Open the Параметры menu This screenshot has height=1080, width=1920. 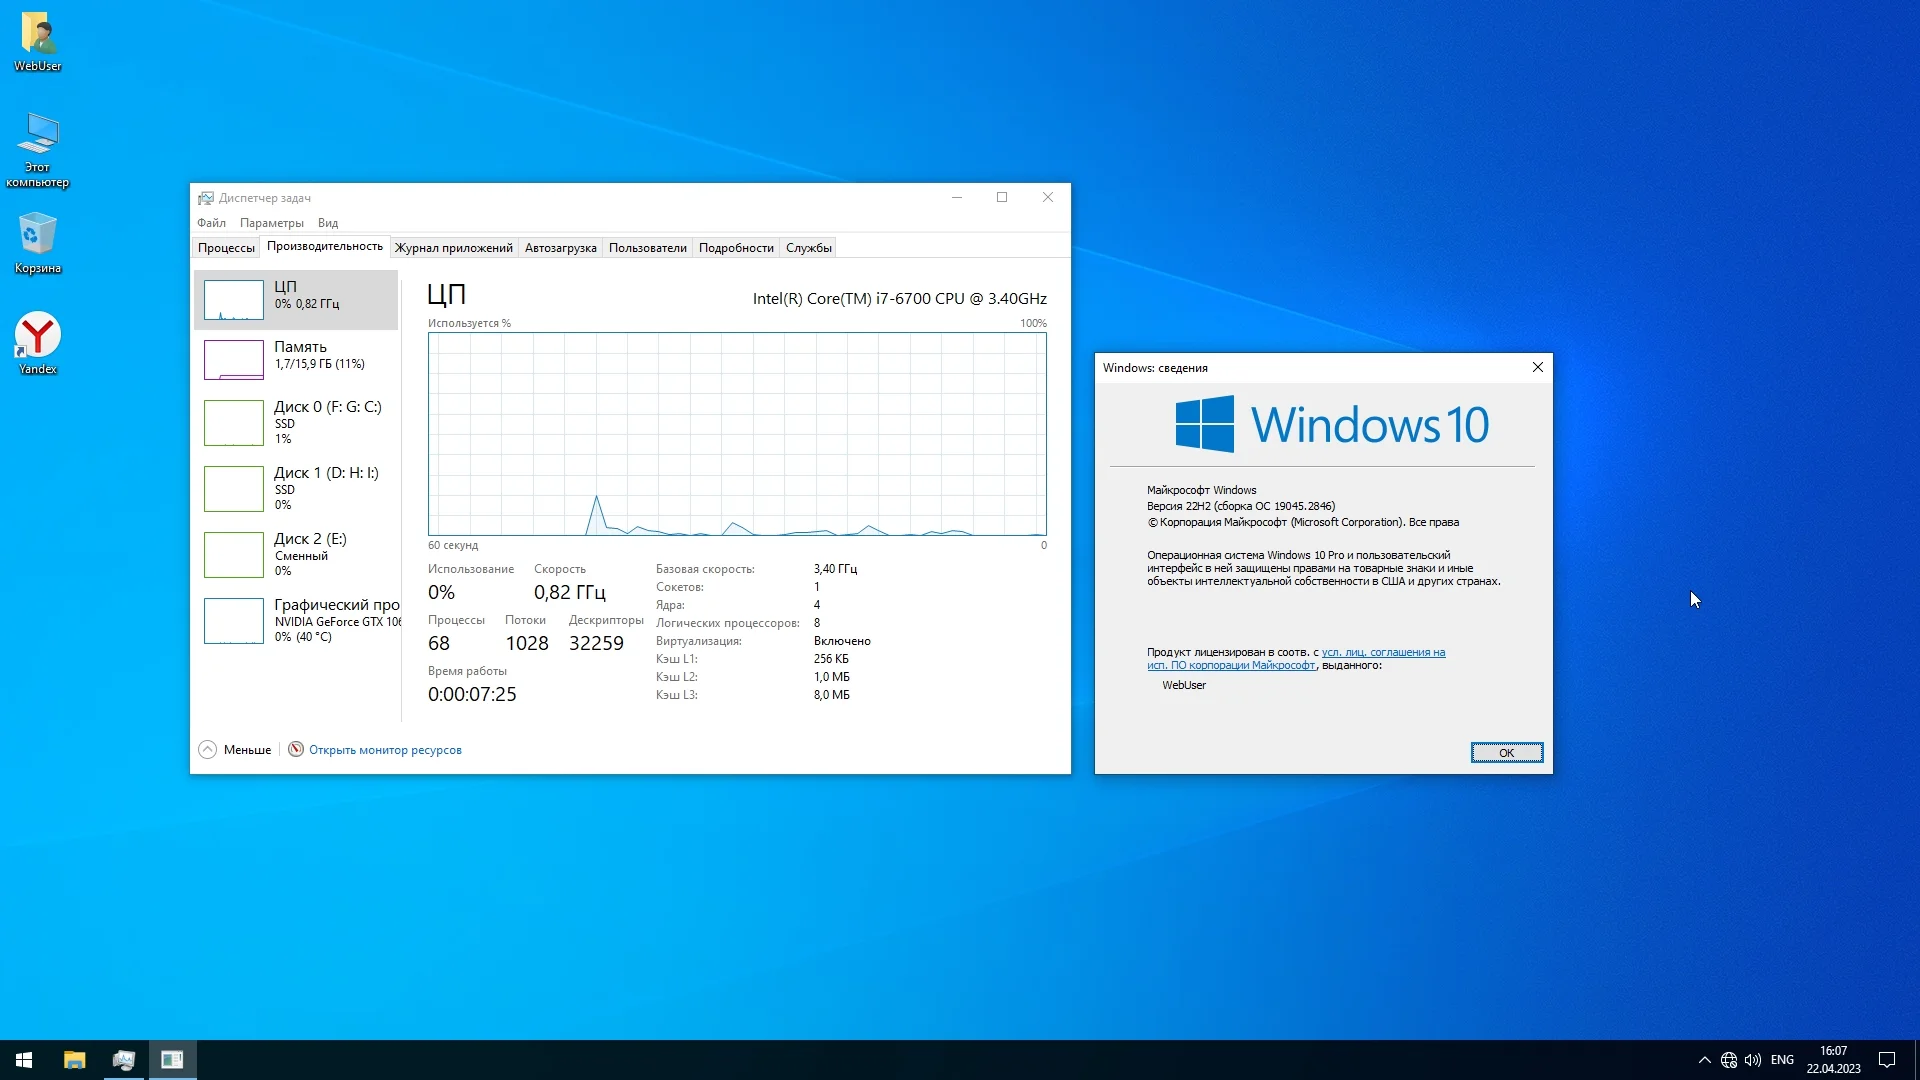(x=271, y=223)
